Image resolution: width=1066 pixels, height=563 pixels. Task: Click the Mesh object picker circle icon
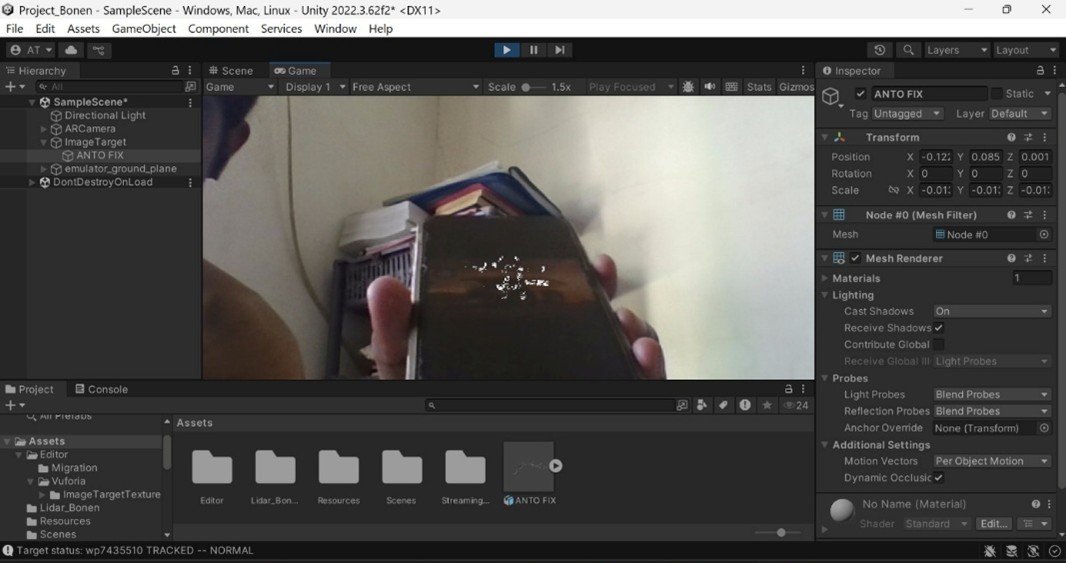click(x=1044, y=234)
